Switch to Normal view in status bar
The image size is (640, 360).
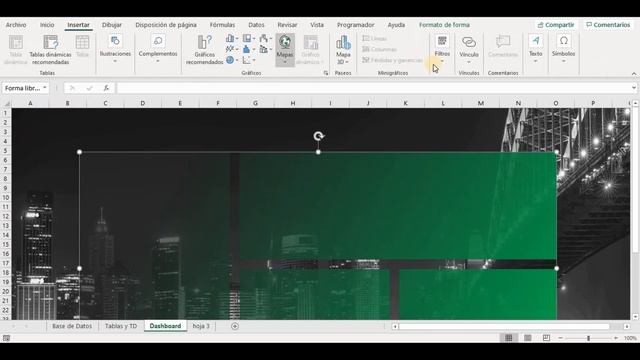[509, 338]
